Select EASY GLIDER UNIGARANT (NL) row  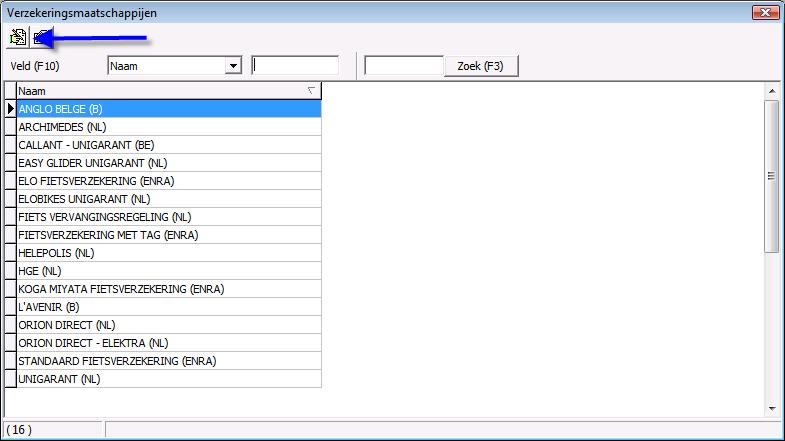(169, 163)
